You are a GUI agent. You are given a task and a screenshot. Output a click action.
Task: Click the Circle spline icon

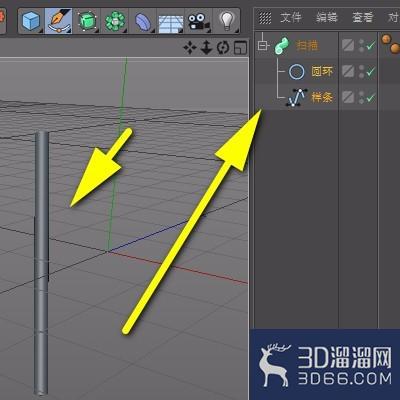click(296, 72)
